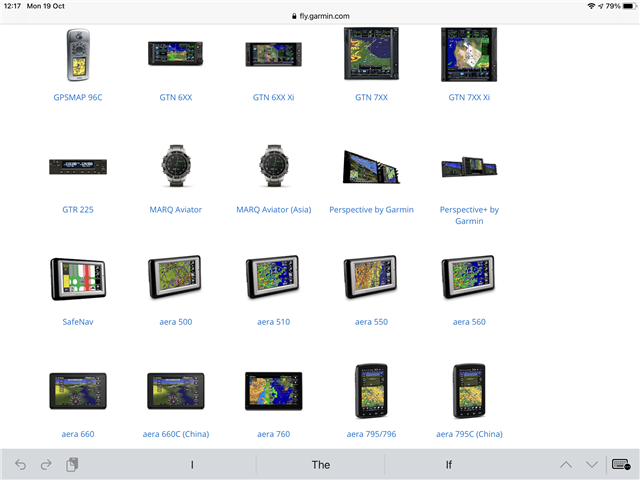640x480 pixels.
Task: Open the SafeNav text link
Action: pyautogui.click(x=78, y=322)
